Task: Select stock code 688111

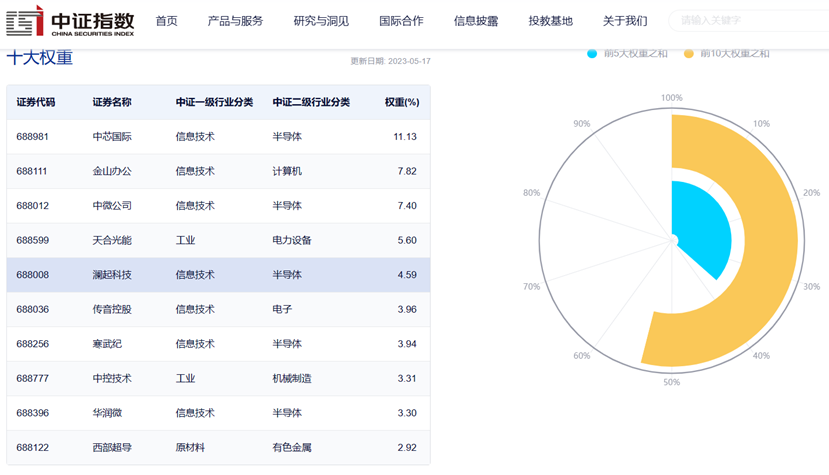Action: (x=32, y=171)
